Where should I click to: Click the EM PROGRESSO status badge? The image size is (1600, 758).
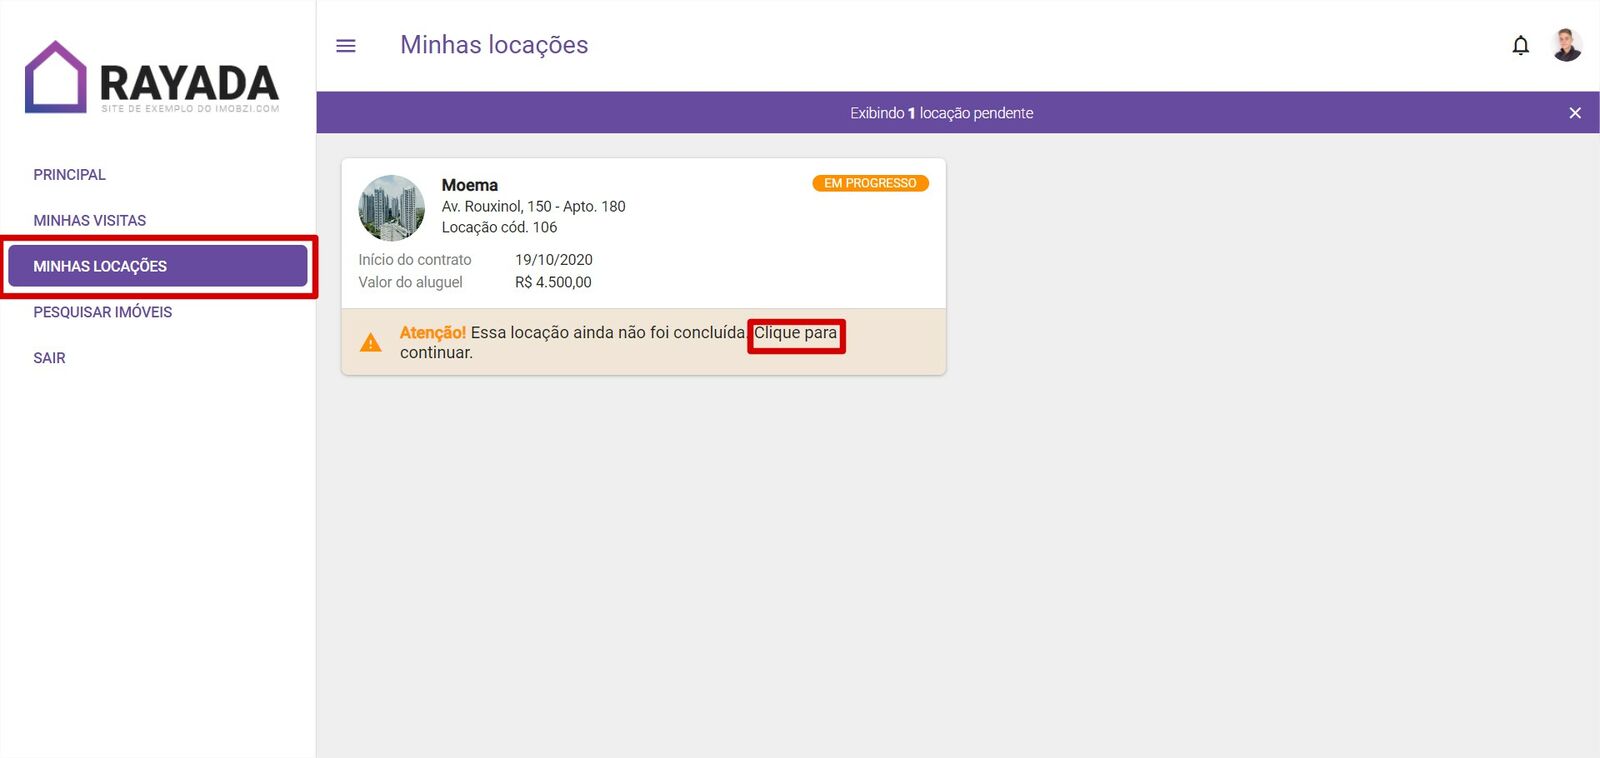tap(870, 183)
